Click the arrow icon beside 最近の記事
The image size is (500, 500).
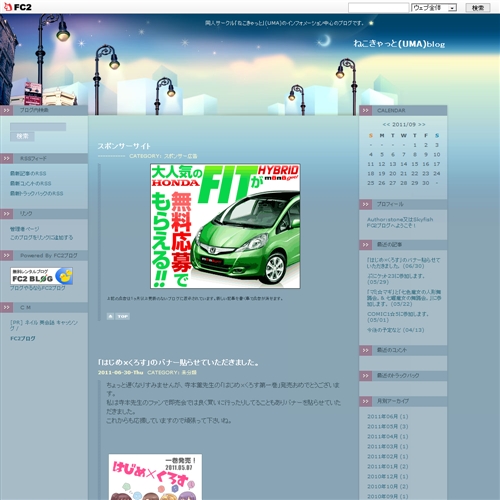click(365, 245)
